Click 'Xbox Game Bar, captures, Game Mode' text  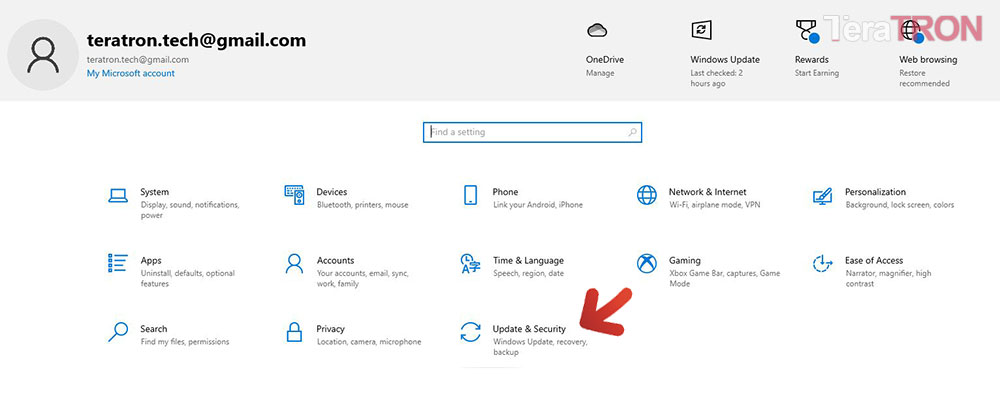click(724, 279)
